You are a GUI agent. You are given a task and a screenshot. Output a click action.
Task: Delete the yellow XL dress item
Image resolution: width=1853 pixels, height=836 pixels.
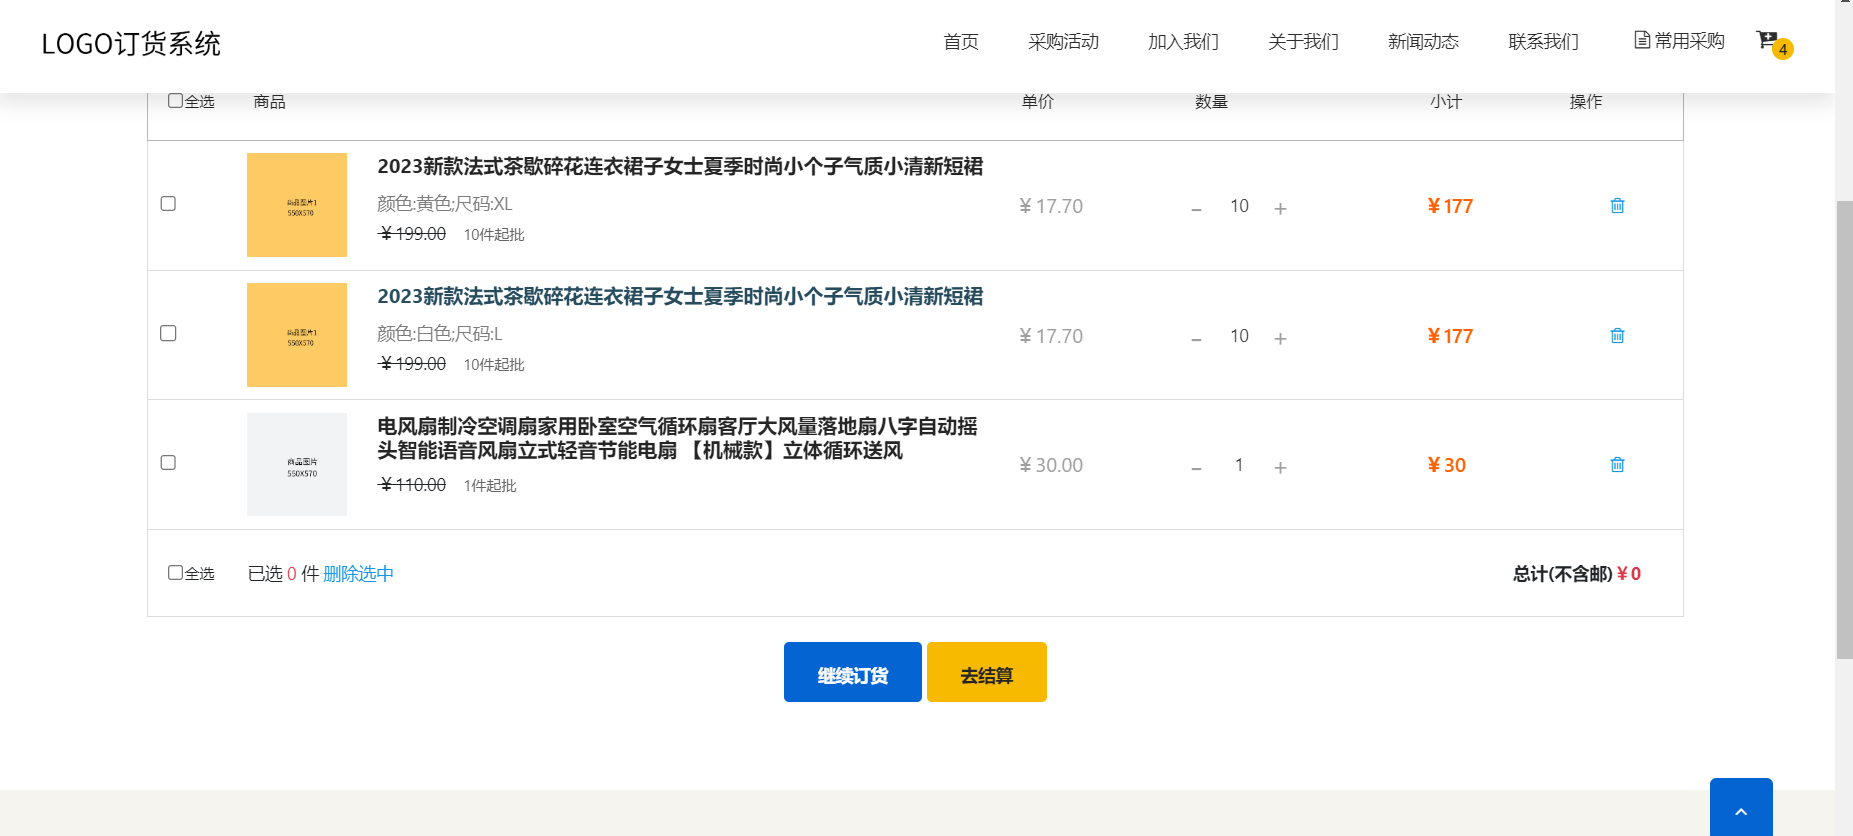pyautogui.click(x=1617, y=206)
